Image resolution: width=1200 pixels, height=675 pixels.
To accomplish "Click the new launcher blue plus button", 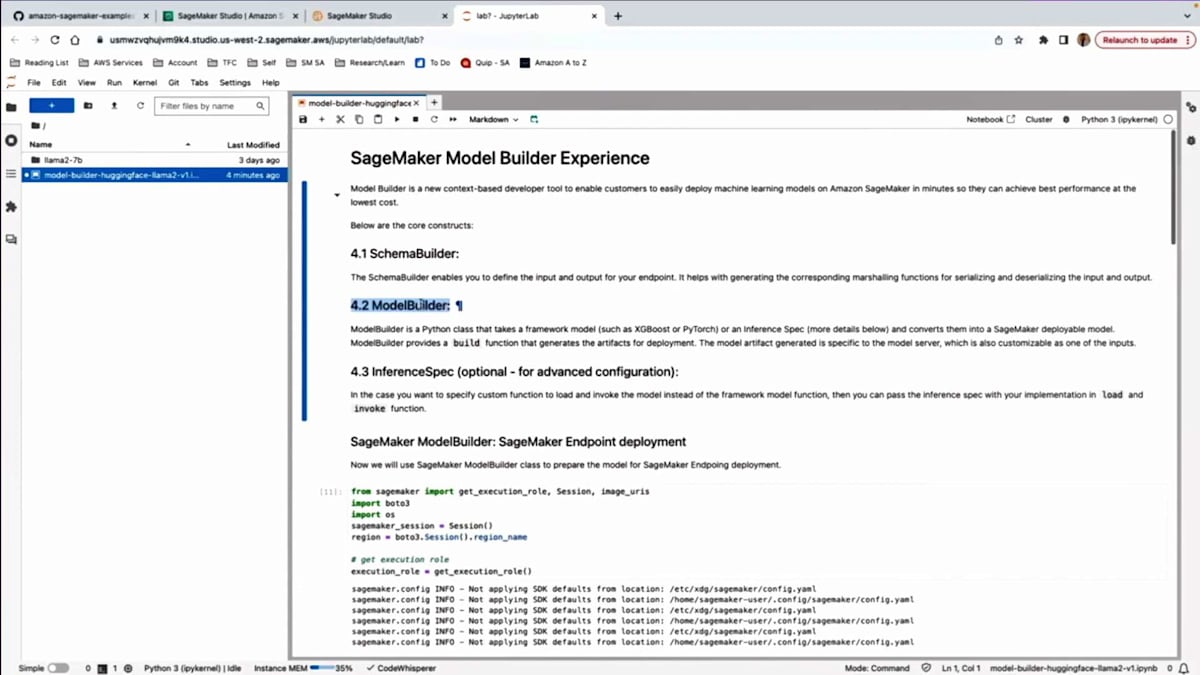I will tap(51, 105).
